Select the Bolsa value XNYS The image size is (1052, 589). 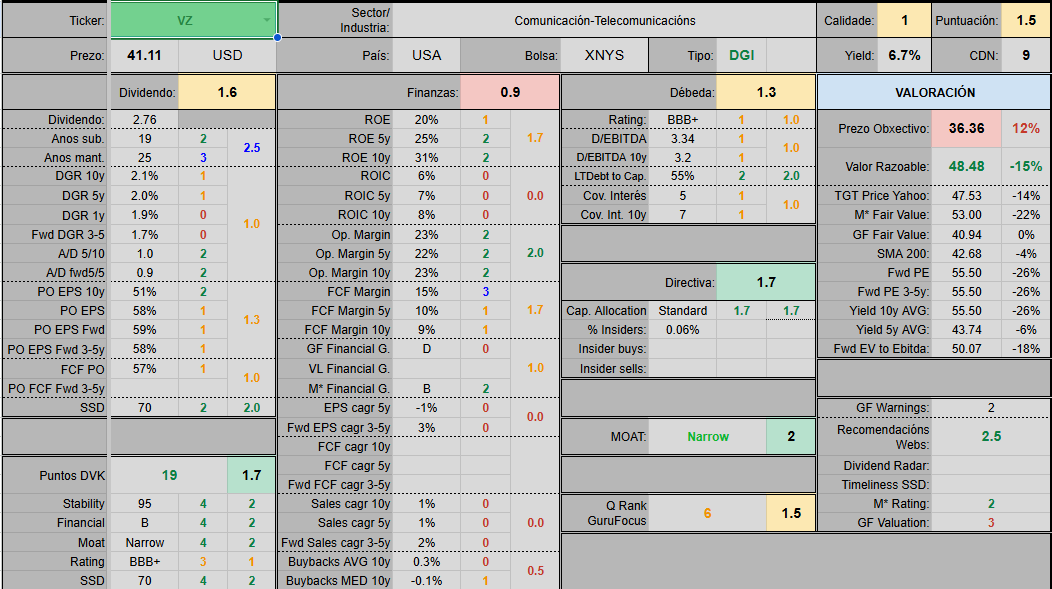[x=604, y=55]
